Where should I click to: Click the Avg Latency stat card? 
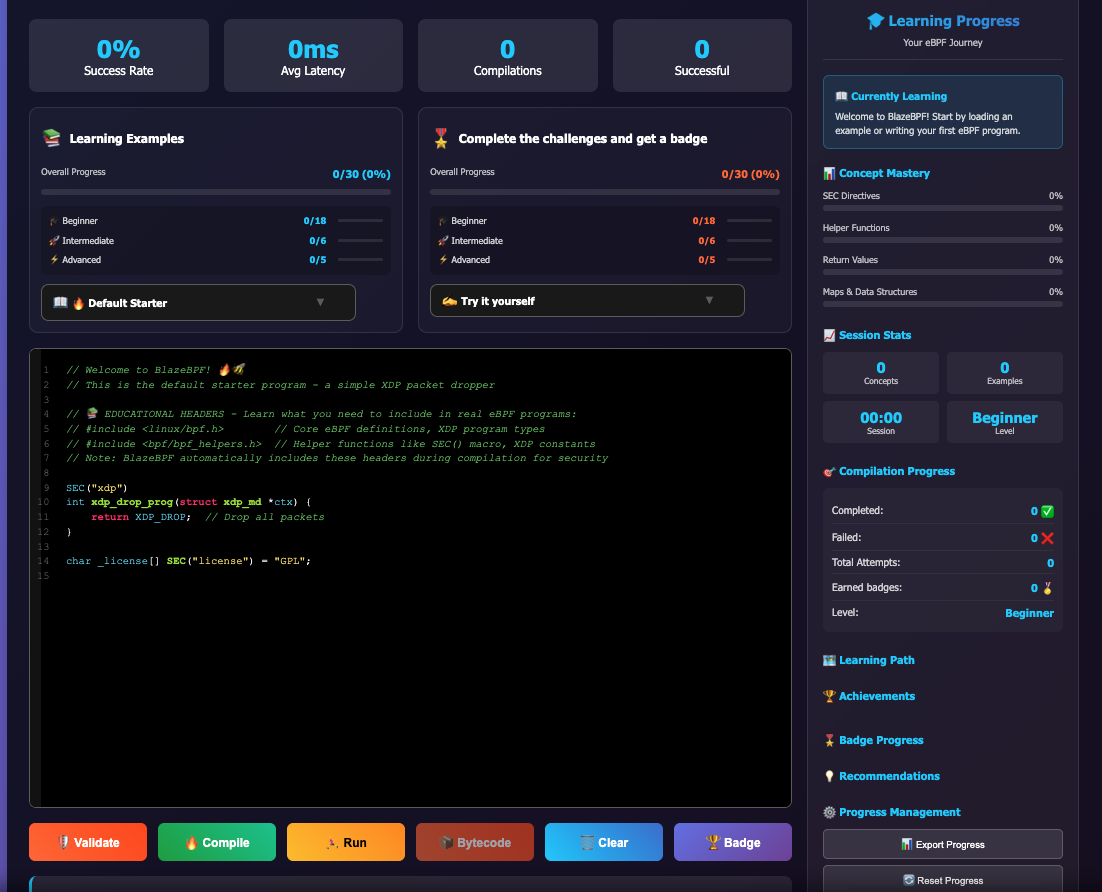coord(313,56)
